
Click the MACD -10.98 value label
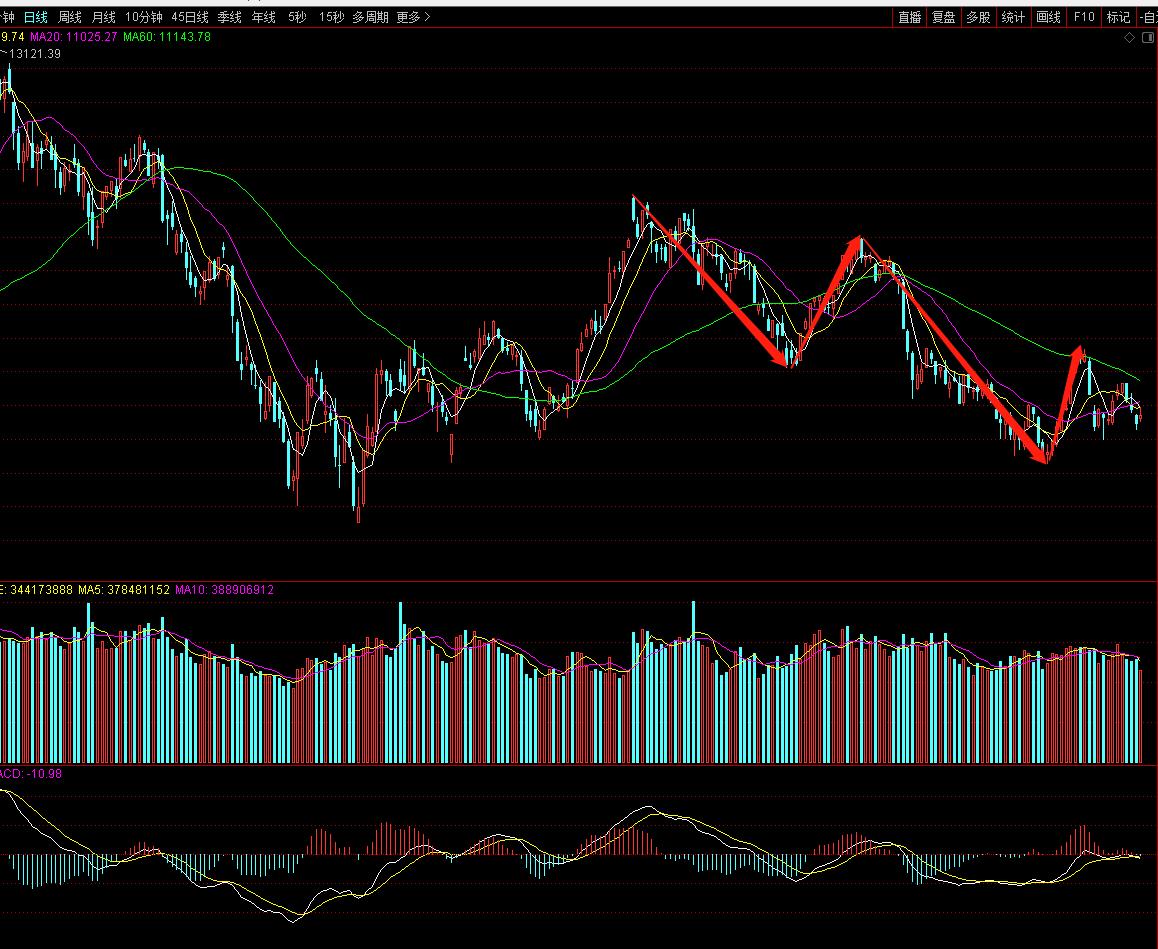tap(31, 774)
